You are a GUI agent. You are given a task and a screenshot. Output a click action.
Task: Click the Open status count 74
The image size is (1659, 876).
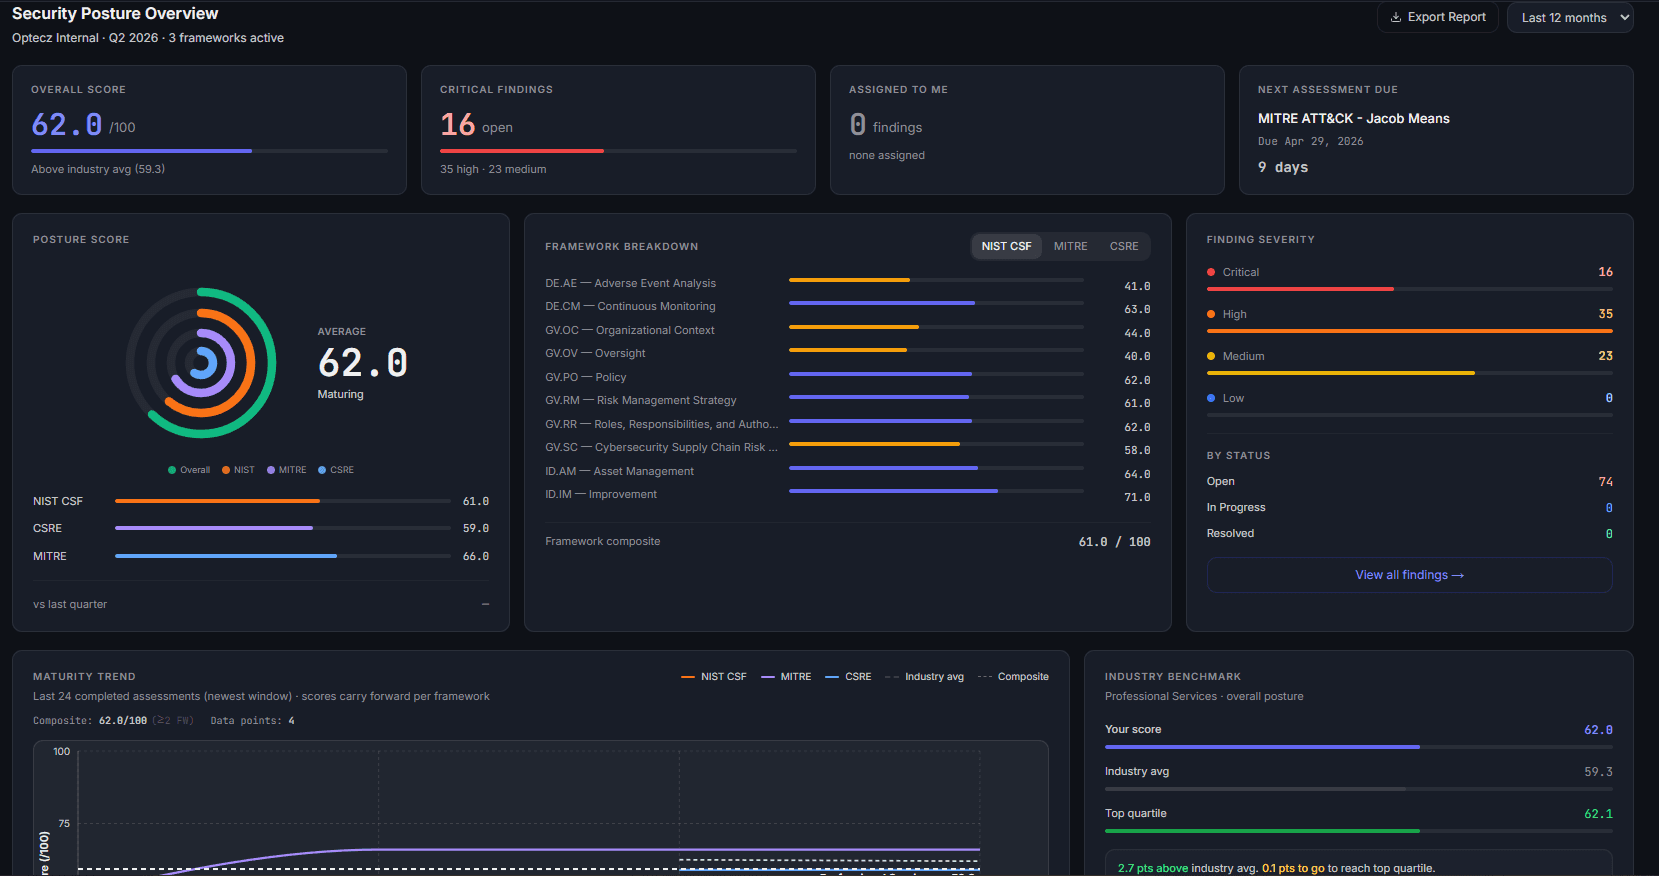[x=1605, y=482]
